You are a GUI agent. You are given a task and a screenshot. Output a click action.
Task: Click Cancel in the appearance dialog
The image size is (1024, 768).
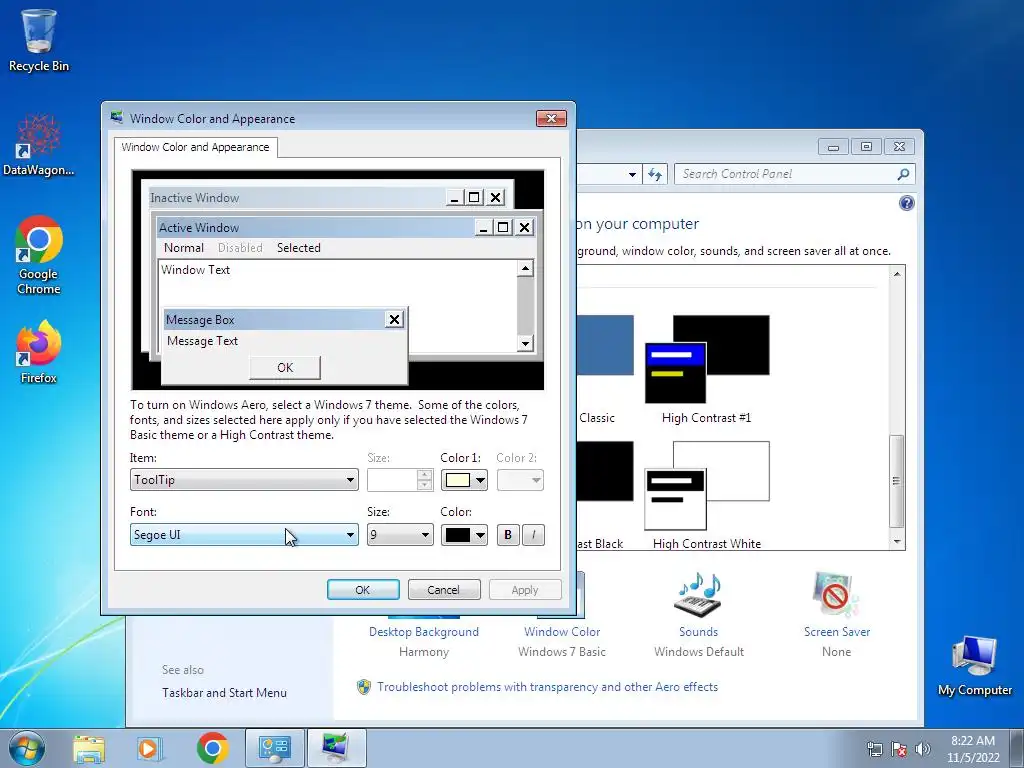(x=443, y=590)
